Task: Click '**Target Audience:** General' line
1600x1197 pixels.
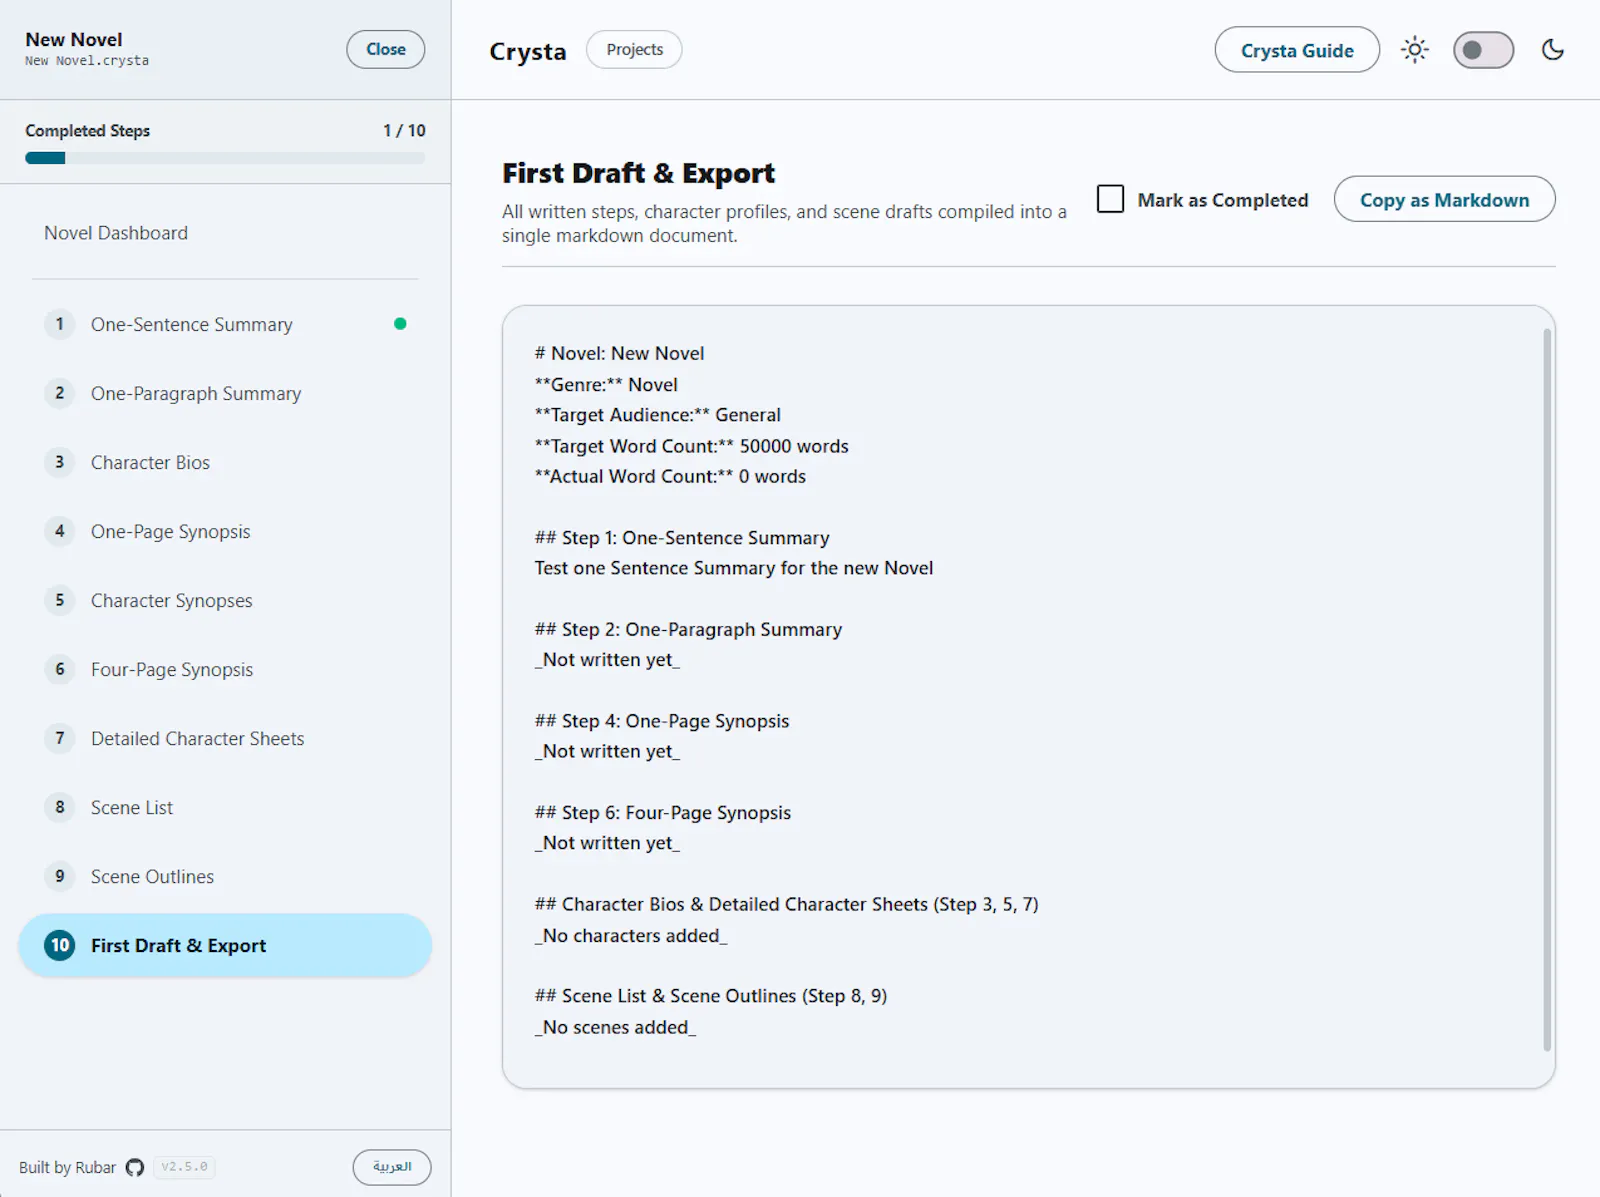Action: (x=657, y=415)
